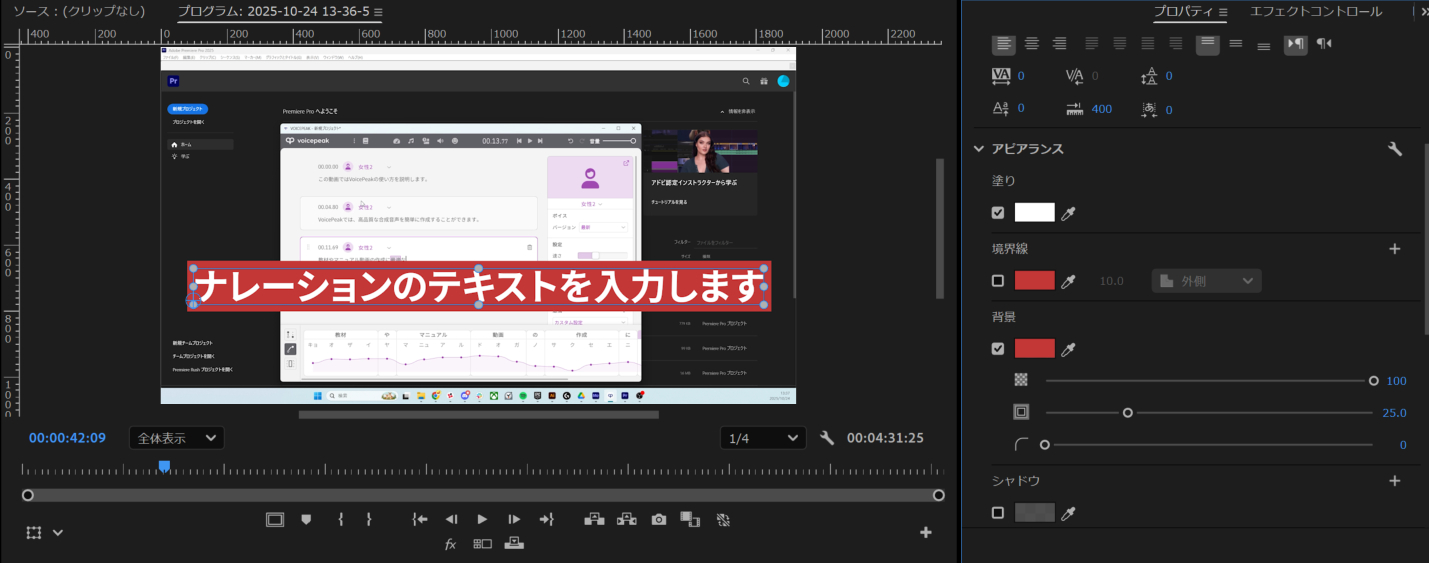Step back one frame
The height and width of the screenshot is (563, 1429).
[x=451, y=519]
